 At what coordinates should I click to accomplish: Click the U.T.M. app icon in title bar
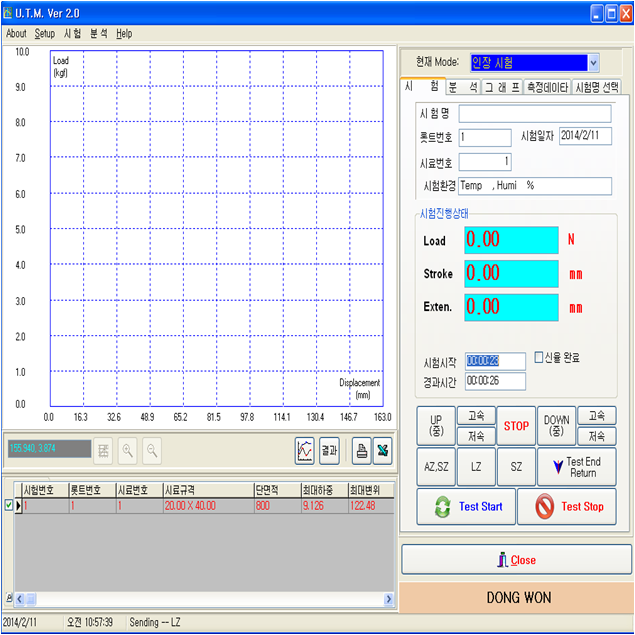7,13
